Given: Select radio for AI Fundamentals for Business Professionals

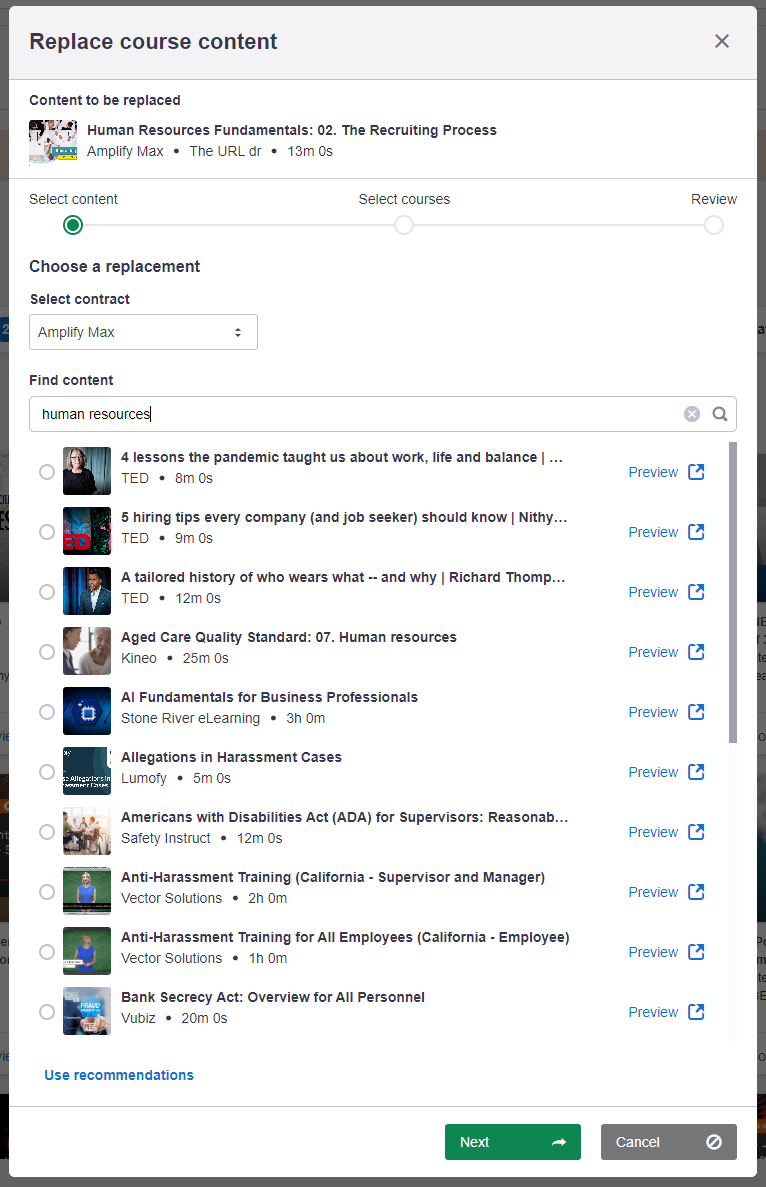Looking at the screenshot, I should click(x=47, y=712).
